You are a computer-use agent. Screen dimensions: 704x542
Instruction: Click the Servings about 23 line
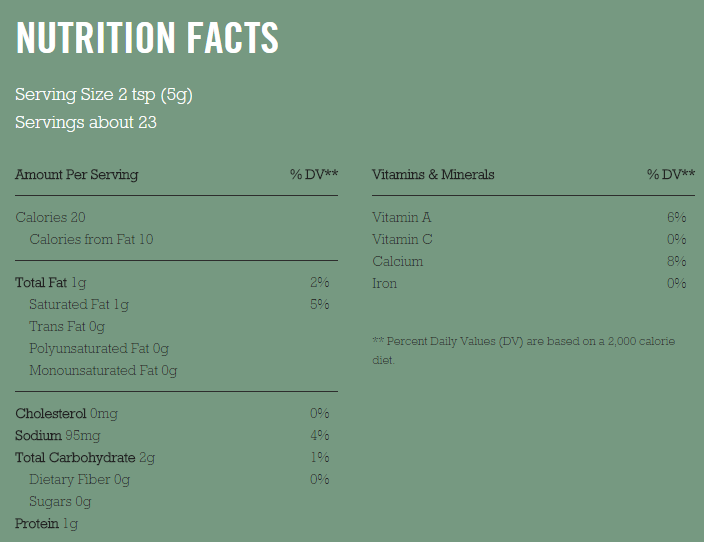(x=86, y=123)
